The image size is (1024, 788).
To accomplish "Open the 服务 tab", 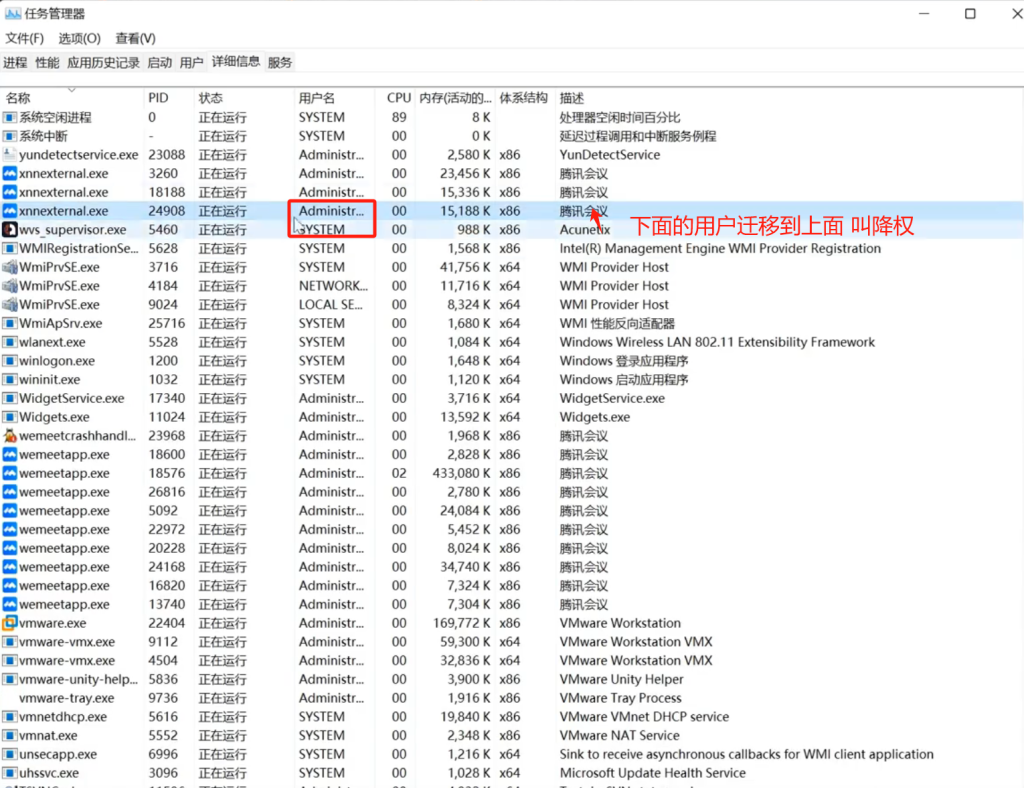I will pyautogui.click(x=280, y=63).
